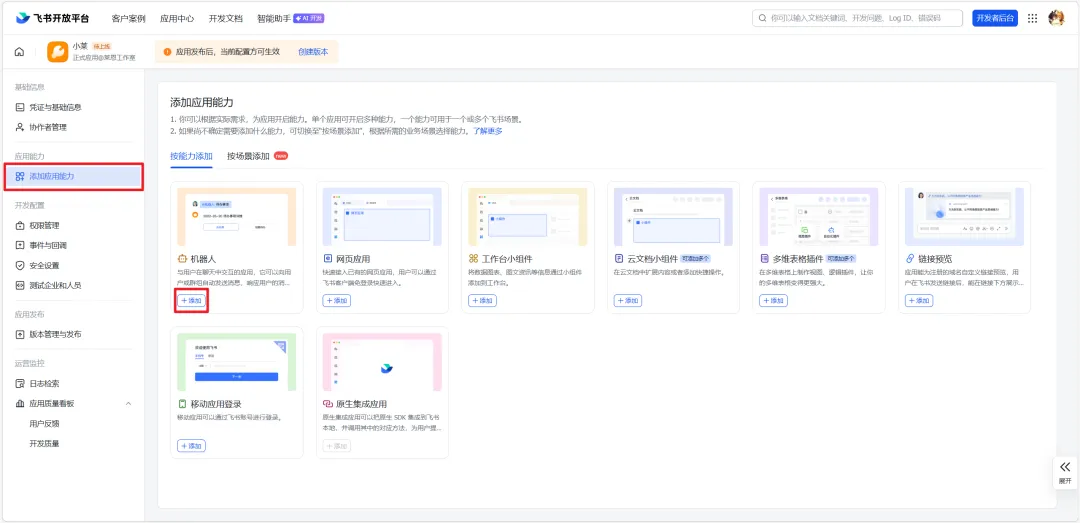Click the 原生集成应用 icon
Viewport: 1080px width, 523px height.
(x=328, y=404)
